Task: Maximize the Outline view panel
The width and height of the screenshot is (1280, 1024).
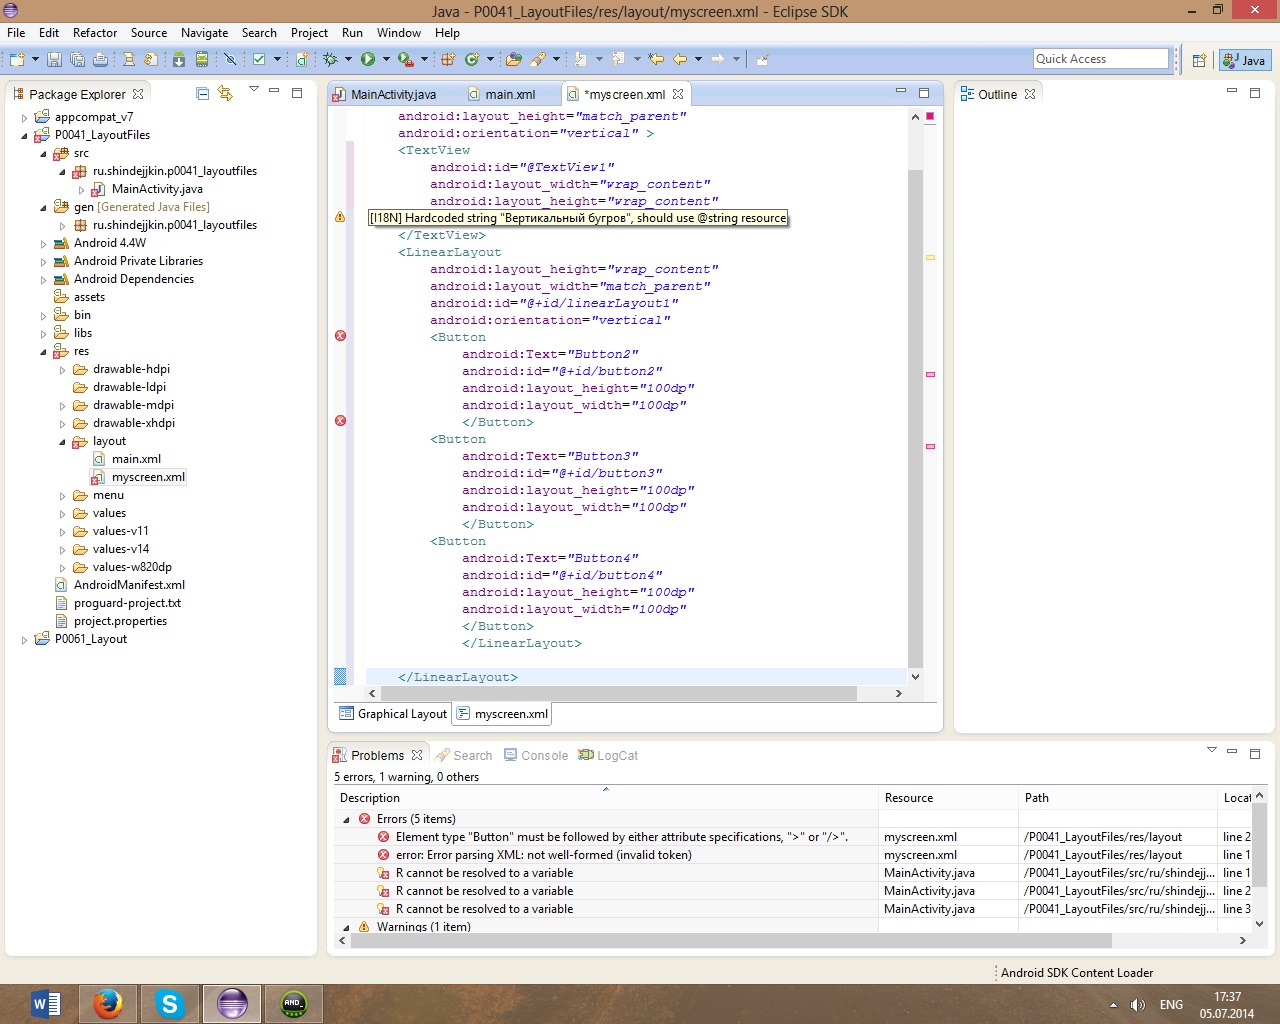Action: [1255, 92]
